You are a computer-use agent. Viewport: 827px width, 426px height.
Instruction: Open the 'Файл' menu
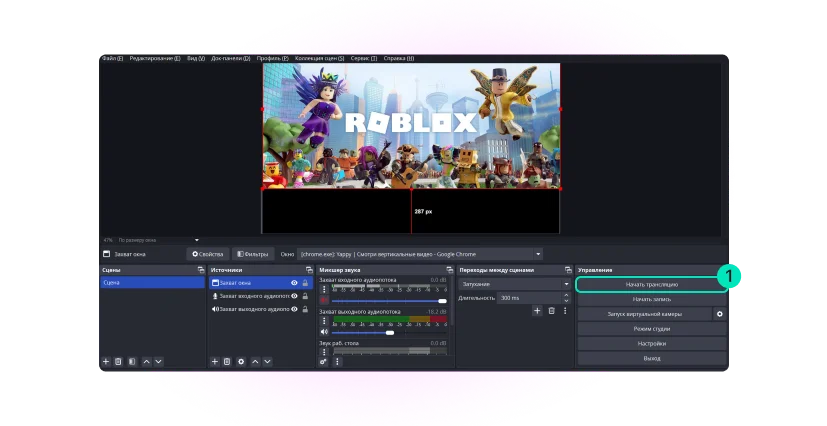click(112, 58)
